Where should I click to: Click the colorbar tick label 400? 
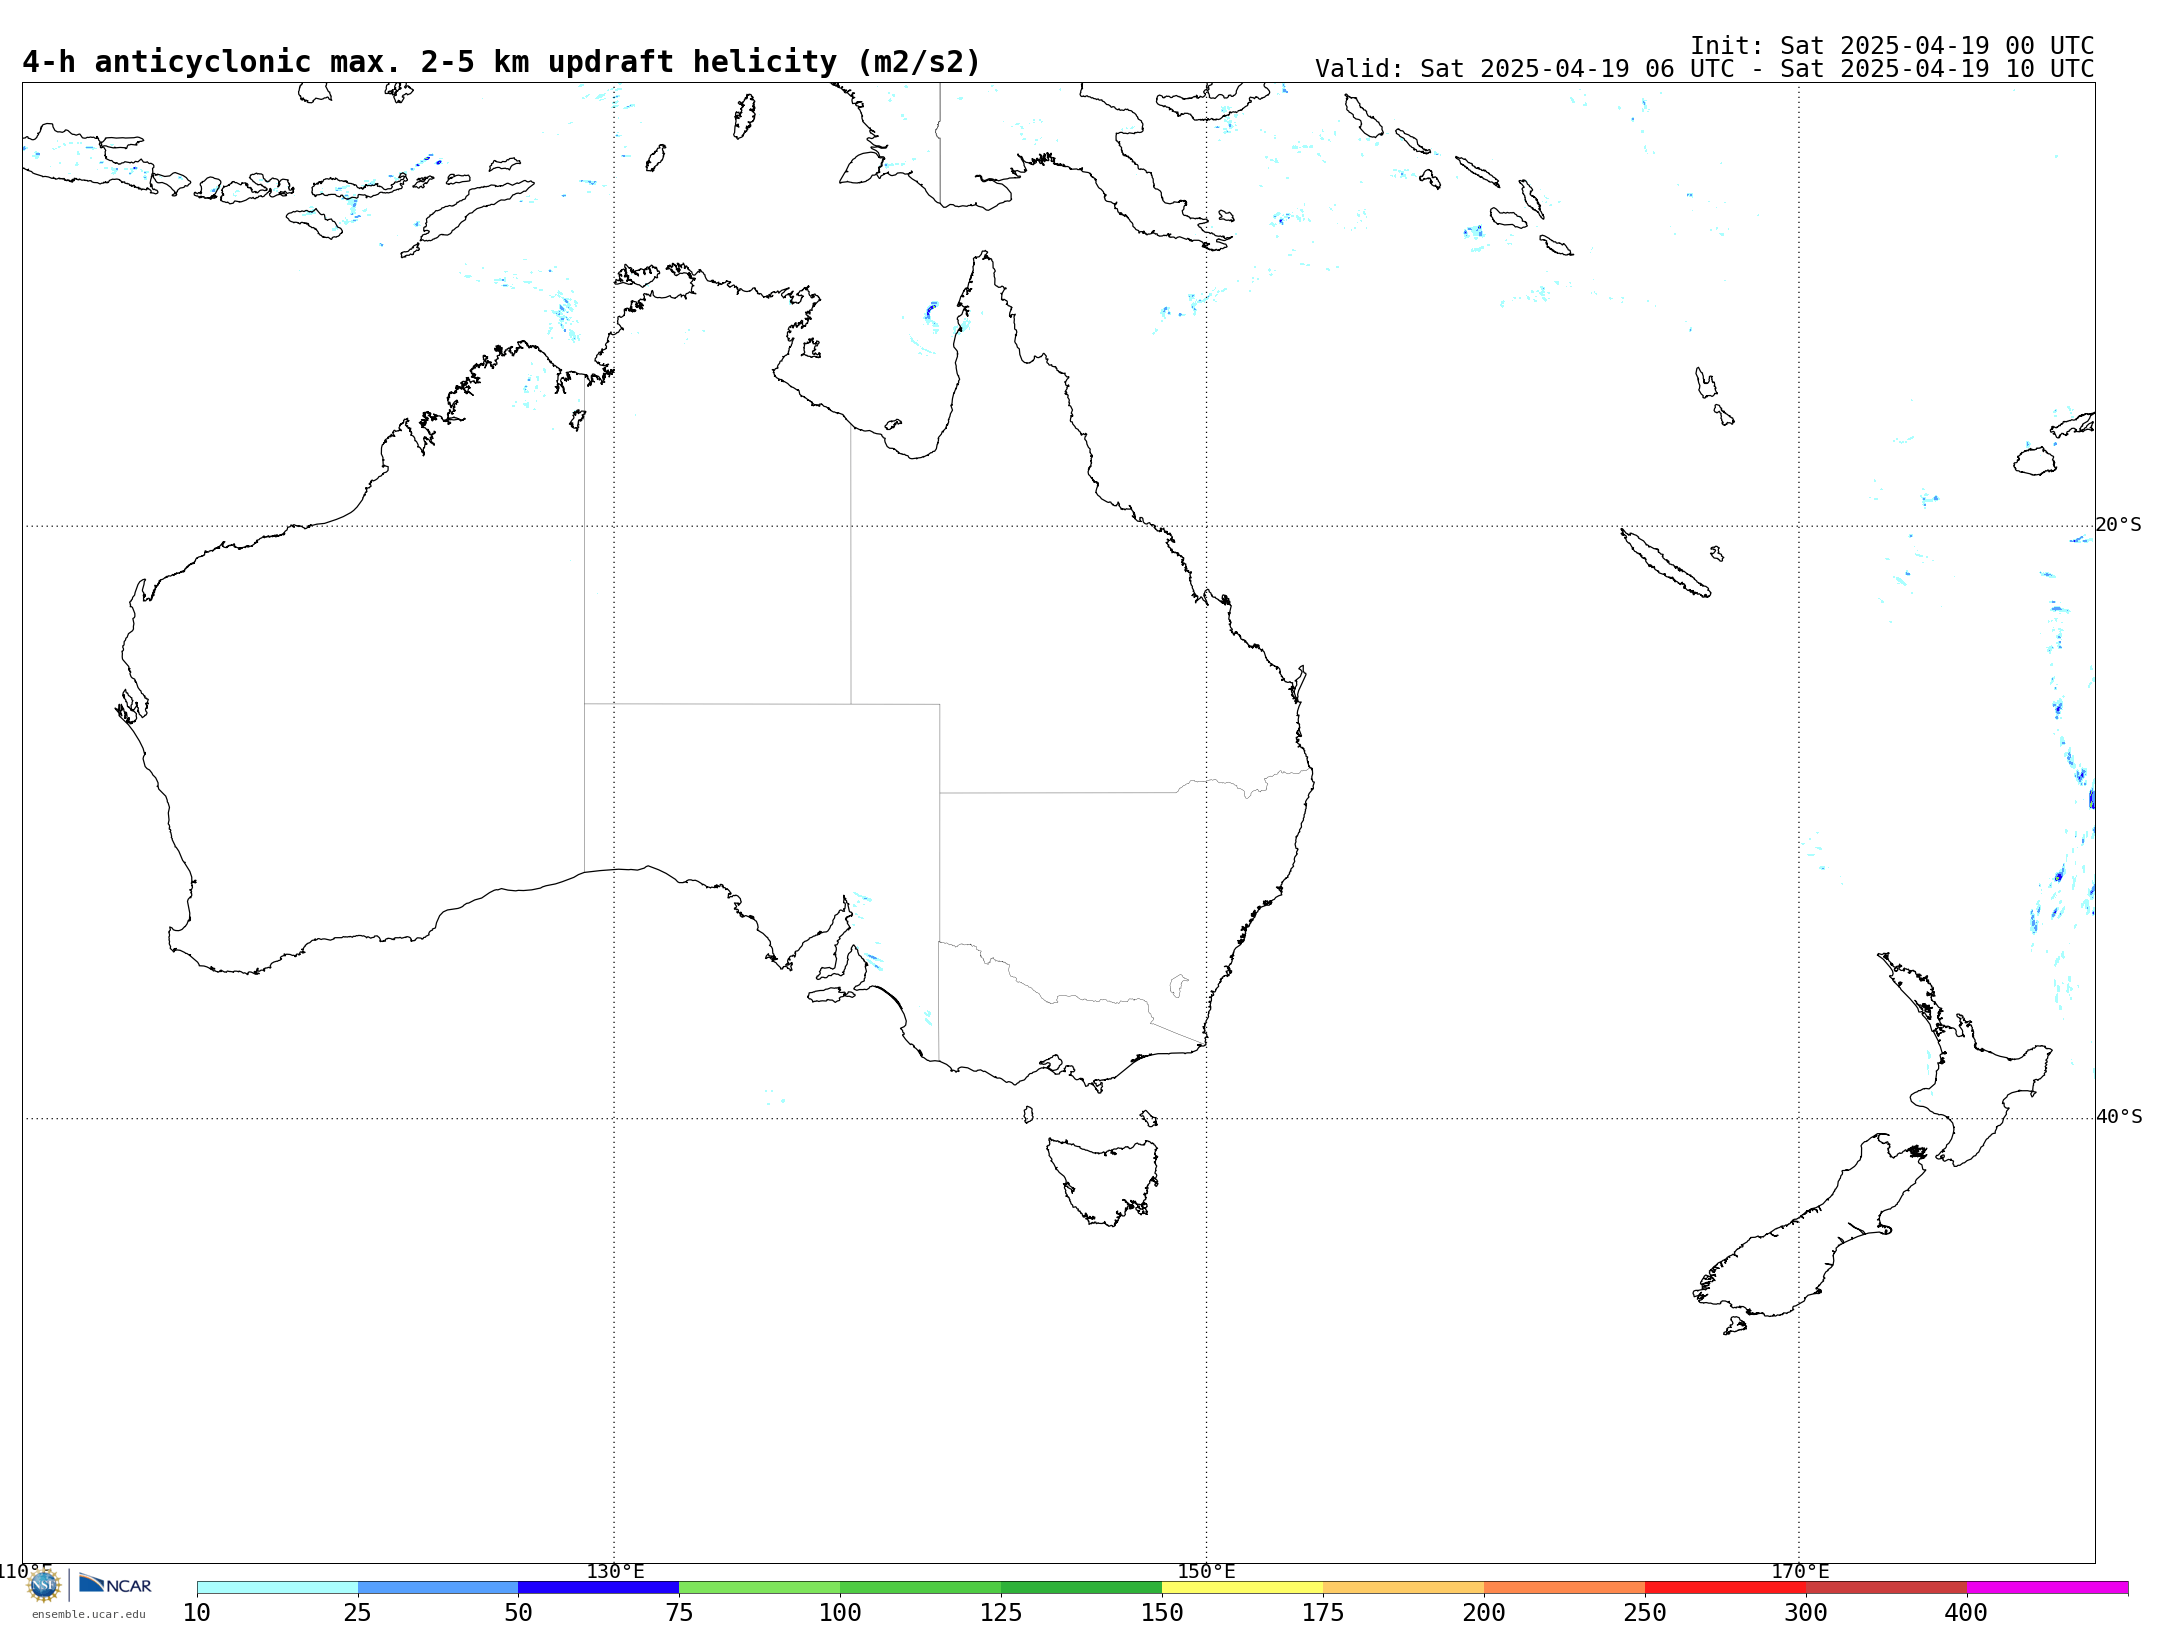1966,1613
